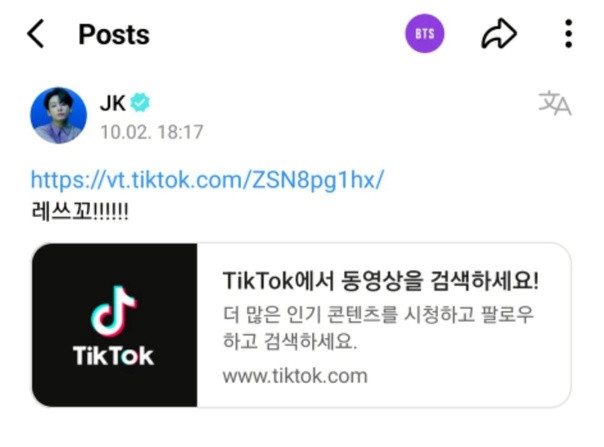Select the post text 레쓰꼬!!!!!!
The image size is (604, 447).
[79, 212]
